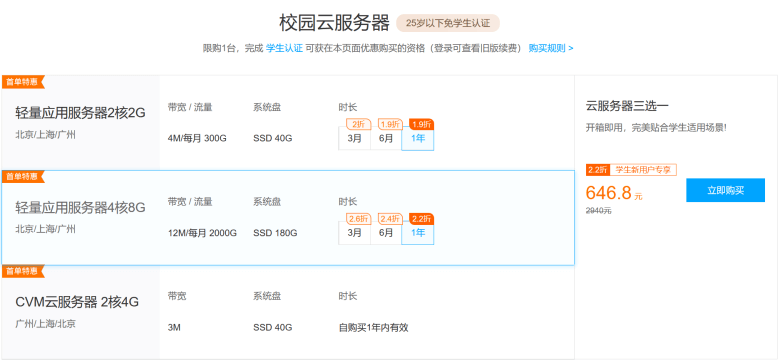The width and height of the screenshot is (780, 363).
Task: Click the 3M bandwidth value for CVM
Action: (x=174, y=327)
